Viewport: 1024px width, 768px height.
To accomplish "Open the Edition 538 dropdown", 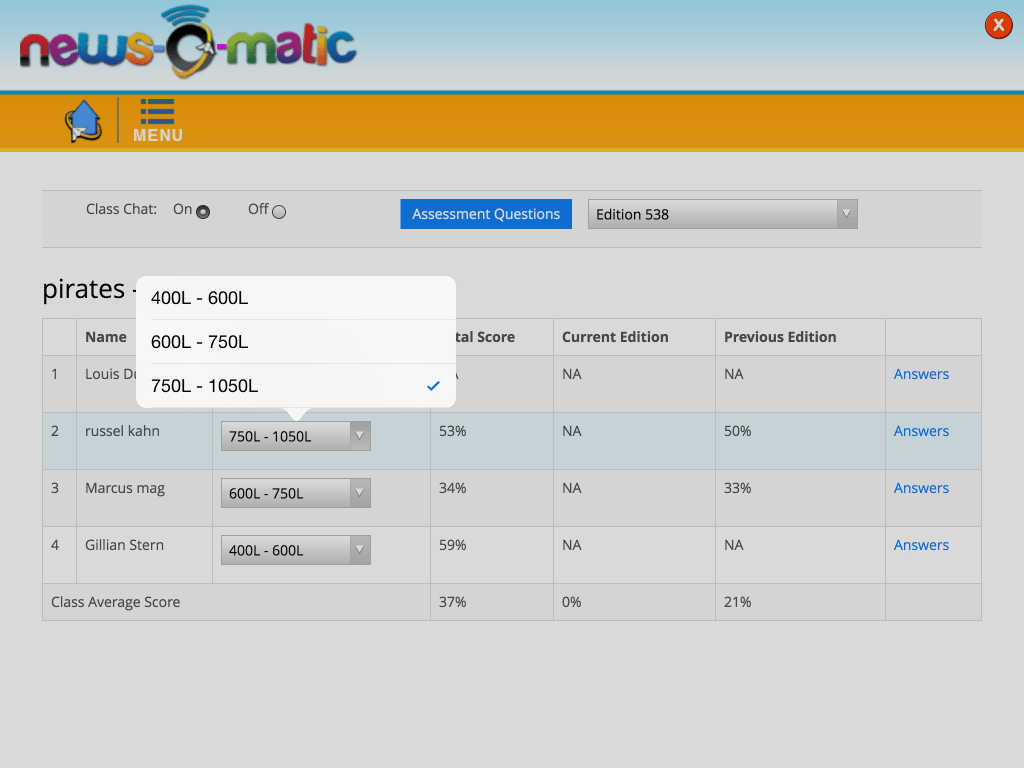I will pyautogui.click(x=722, y=214).
